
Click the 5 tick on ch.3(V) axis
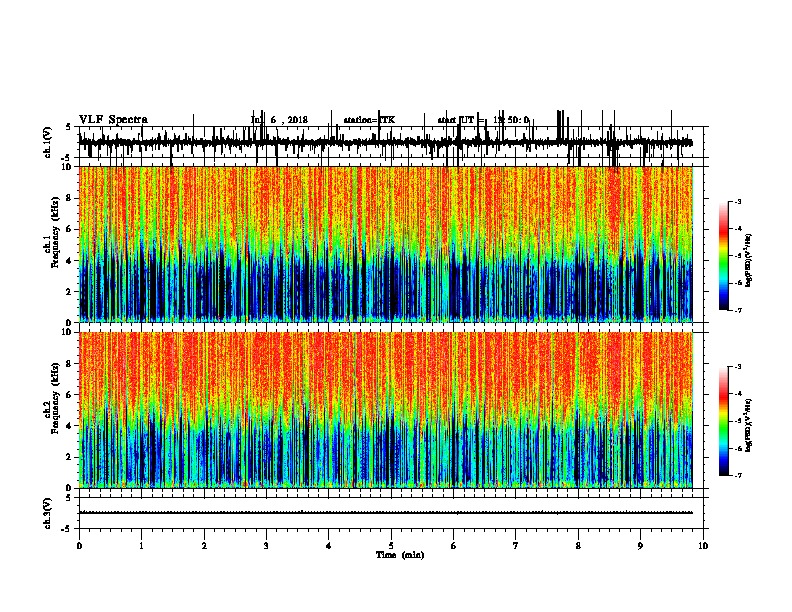[69, 498]
